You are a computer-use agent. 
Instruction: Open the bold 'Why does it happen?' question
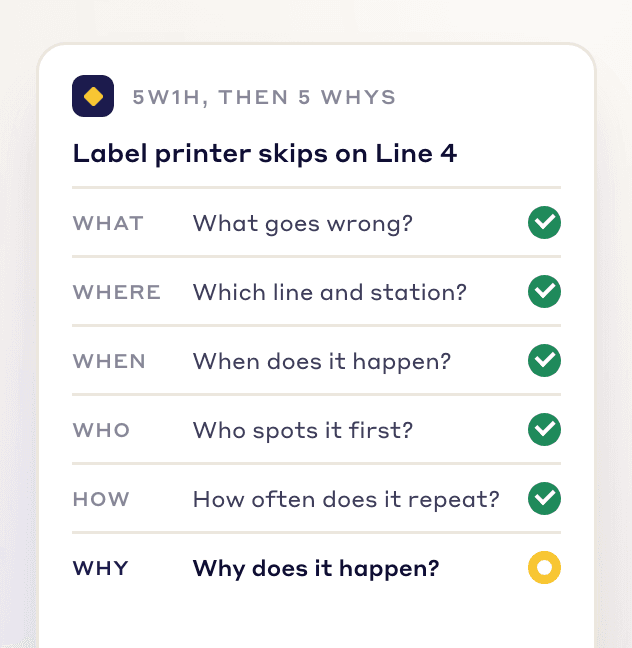[x=316, y=569]
